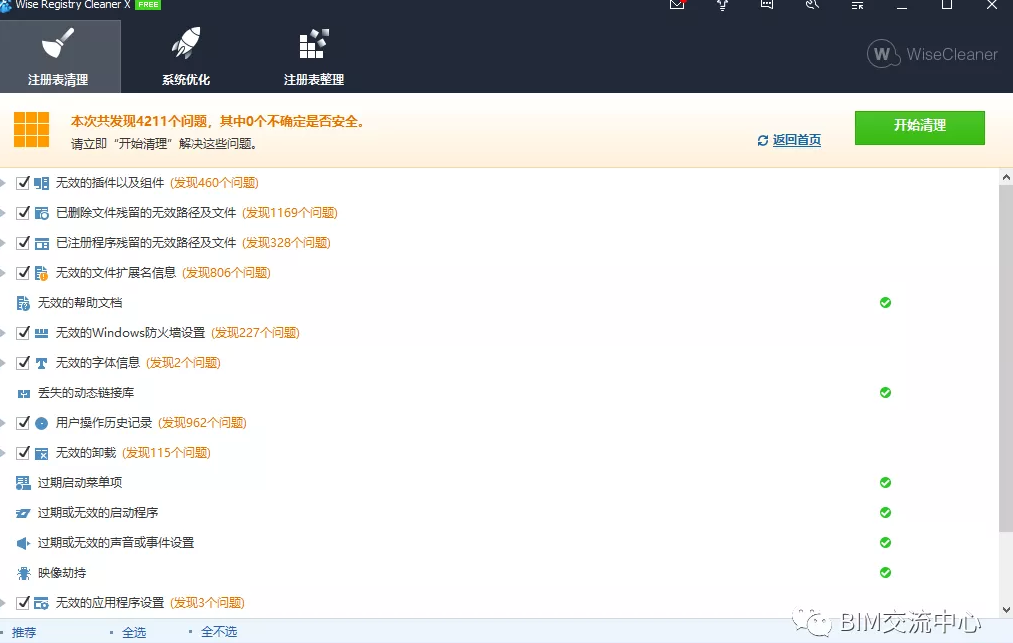Open the mail notifications envelope icon
Image resolution: width=1013 pixels, height=643 pixels.
tap(677, 5)
